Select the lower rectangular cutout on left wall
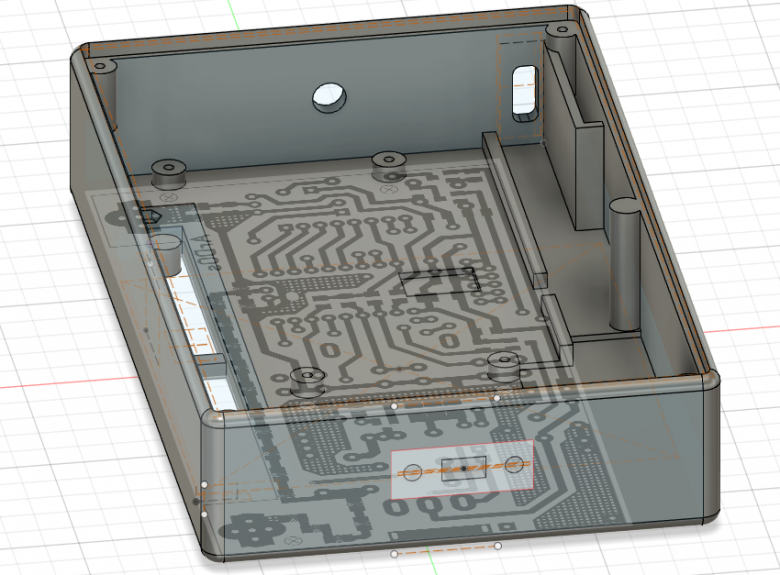The image size is (780, 575). 221,393
